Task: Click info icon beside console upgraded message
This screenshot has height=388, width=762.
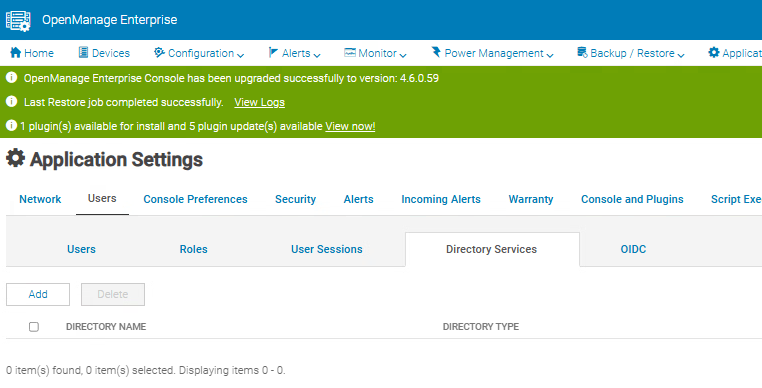Action: coord(11,78)
